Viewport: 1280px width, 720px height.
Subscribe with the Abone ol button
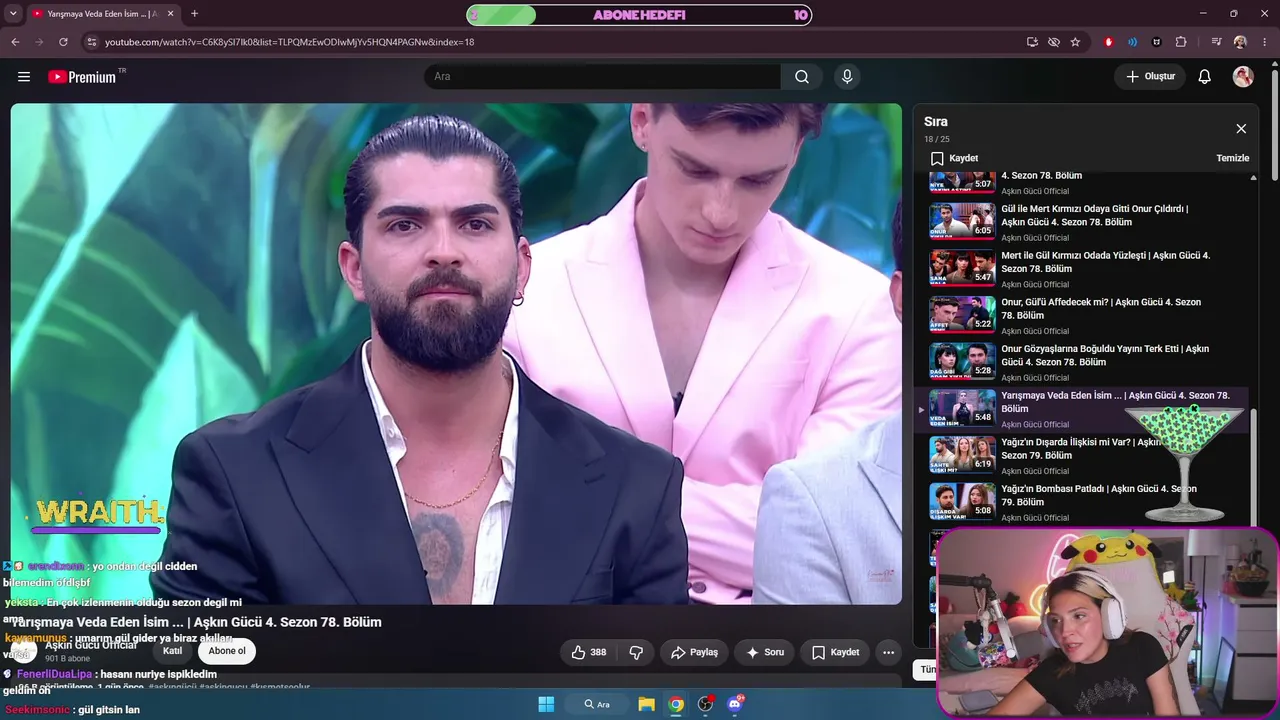tap(227, 651)
